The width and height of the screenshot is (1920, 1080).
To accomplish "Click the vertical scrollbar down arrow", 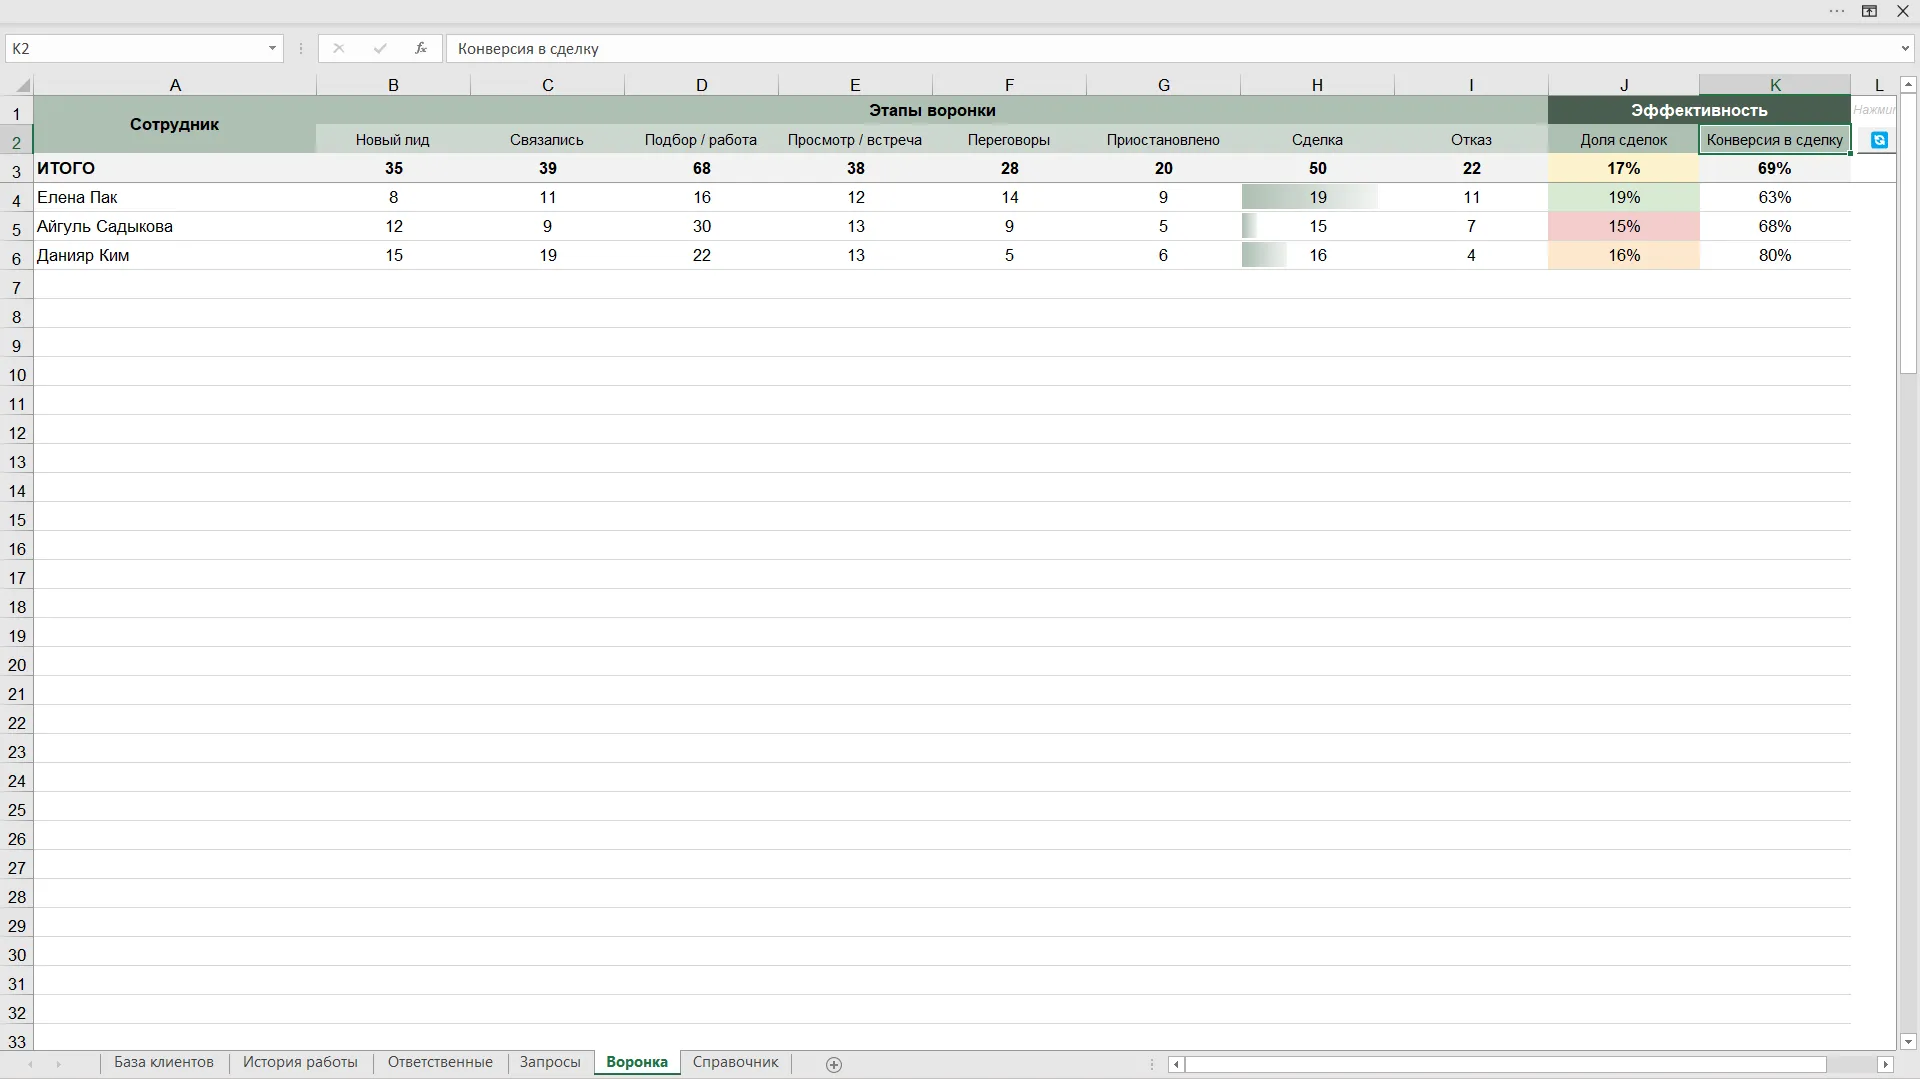I will 1907,1041.
